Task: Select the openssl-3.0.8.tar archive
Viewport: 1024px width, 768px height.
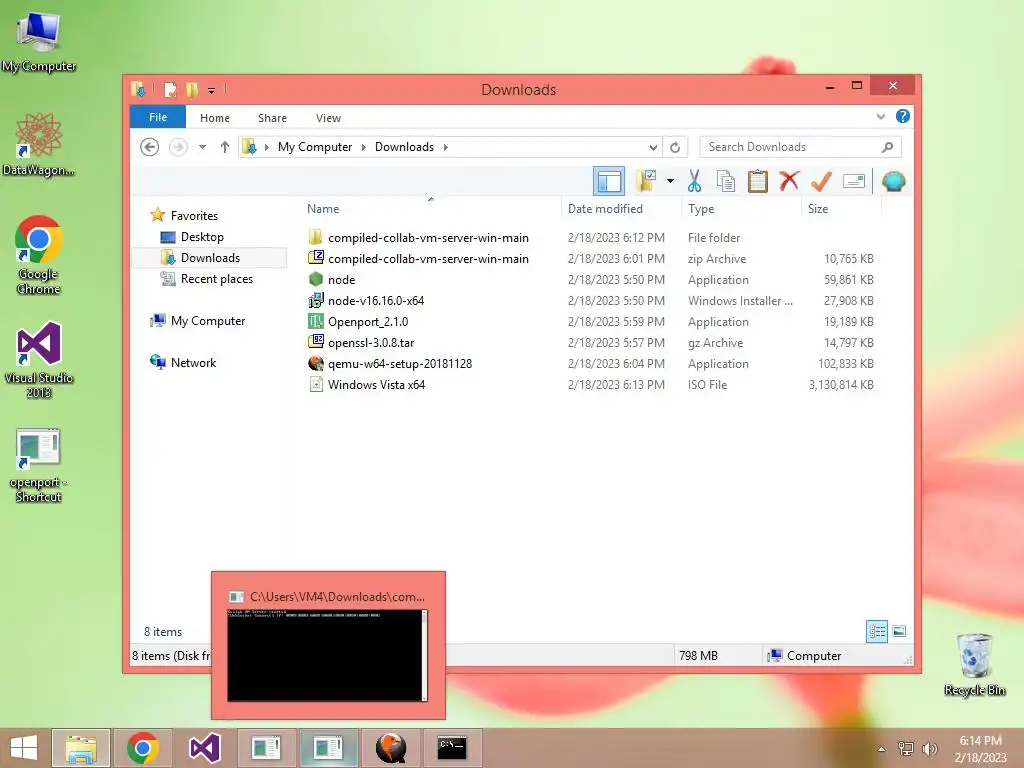Action: (x=590, y=342)
